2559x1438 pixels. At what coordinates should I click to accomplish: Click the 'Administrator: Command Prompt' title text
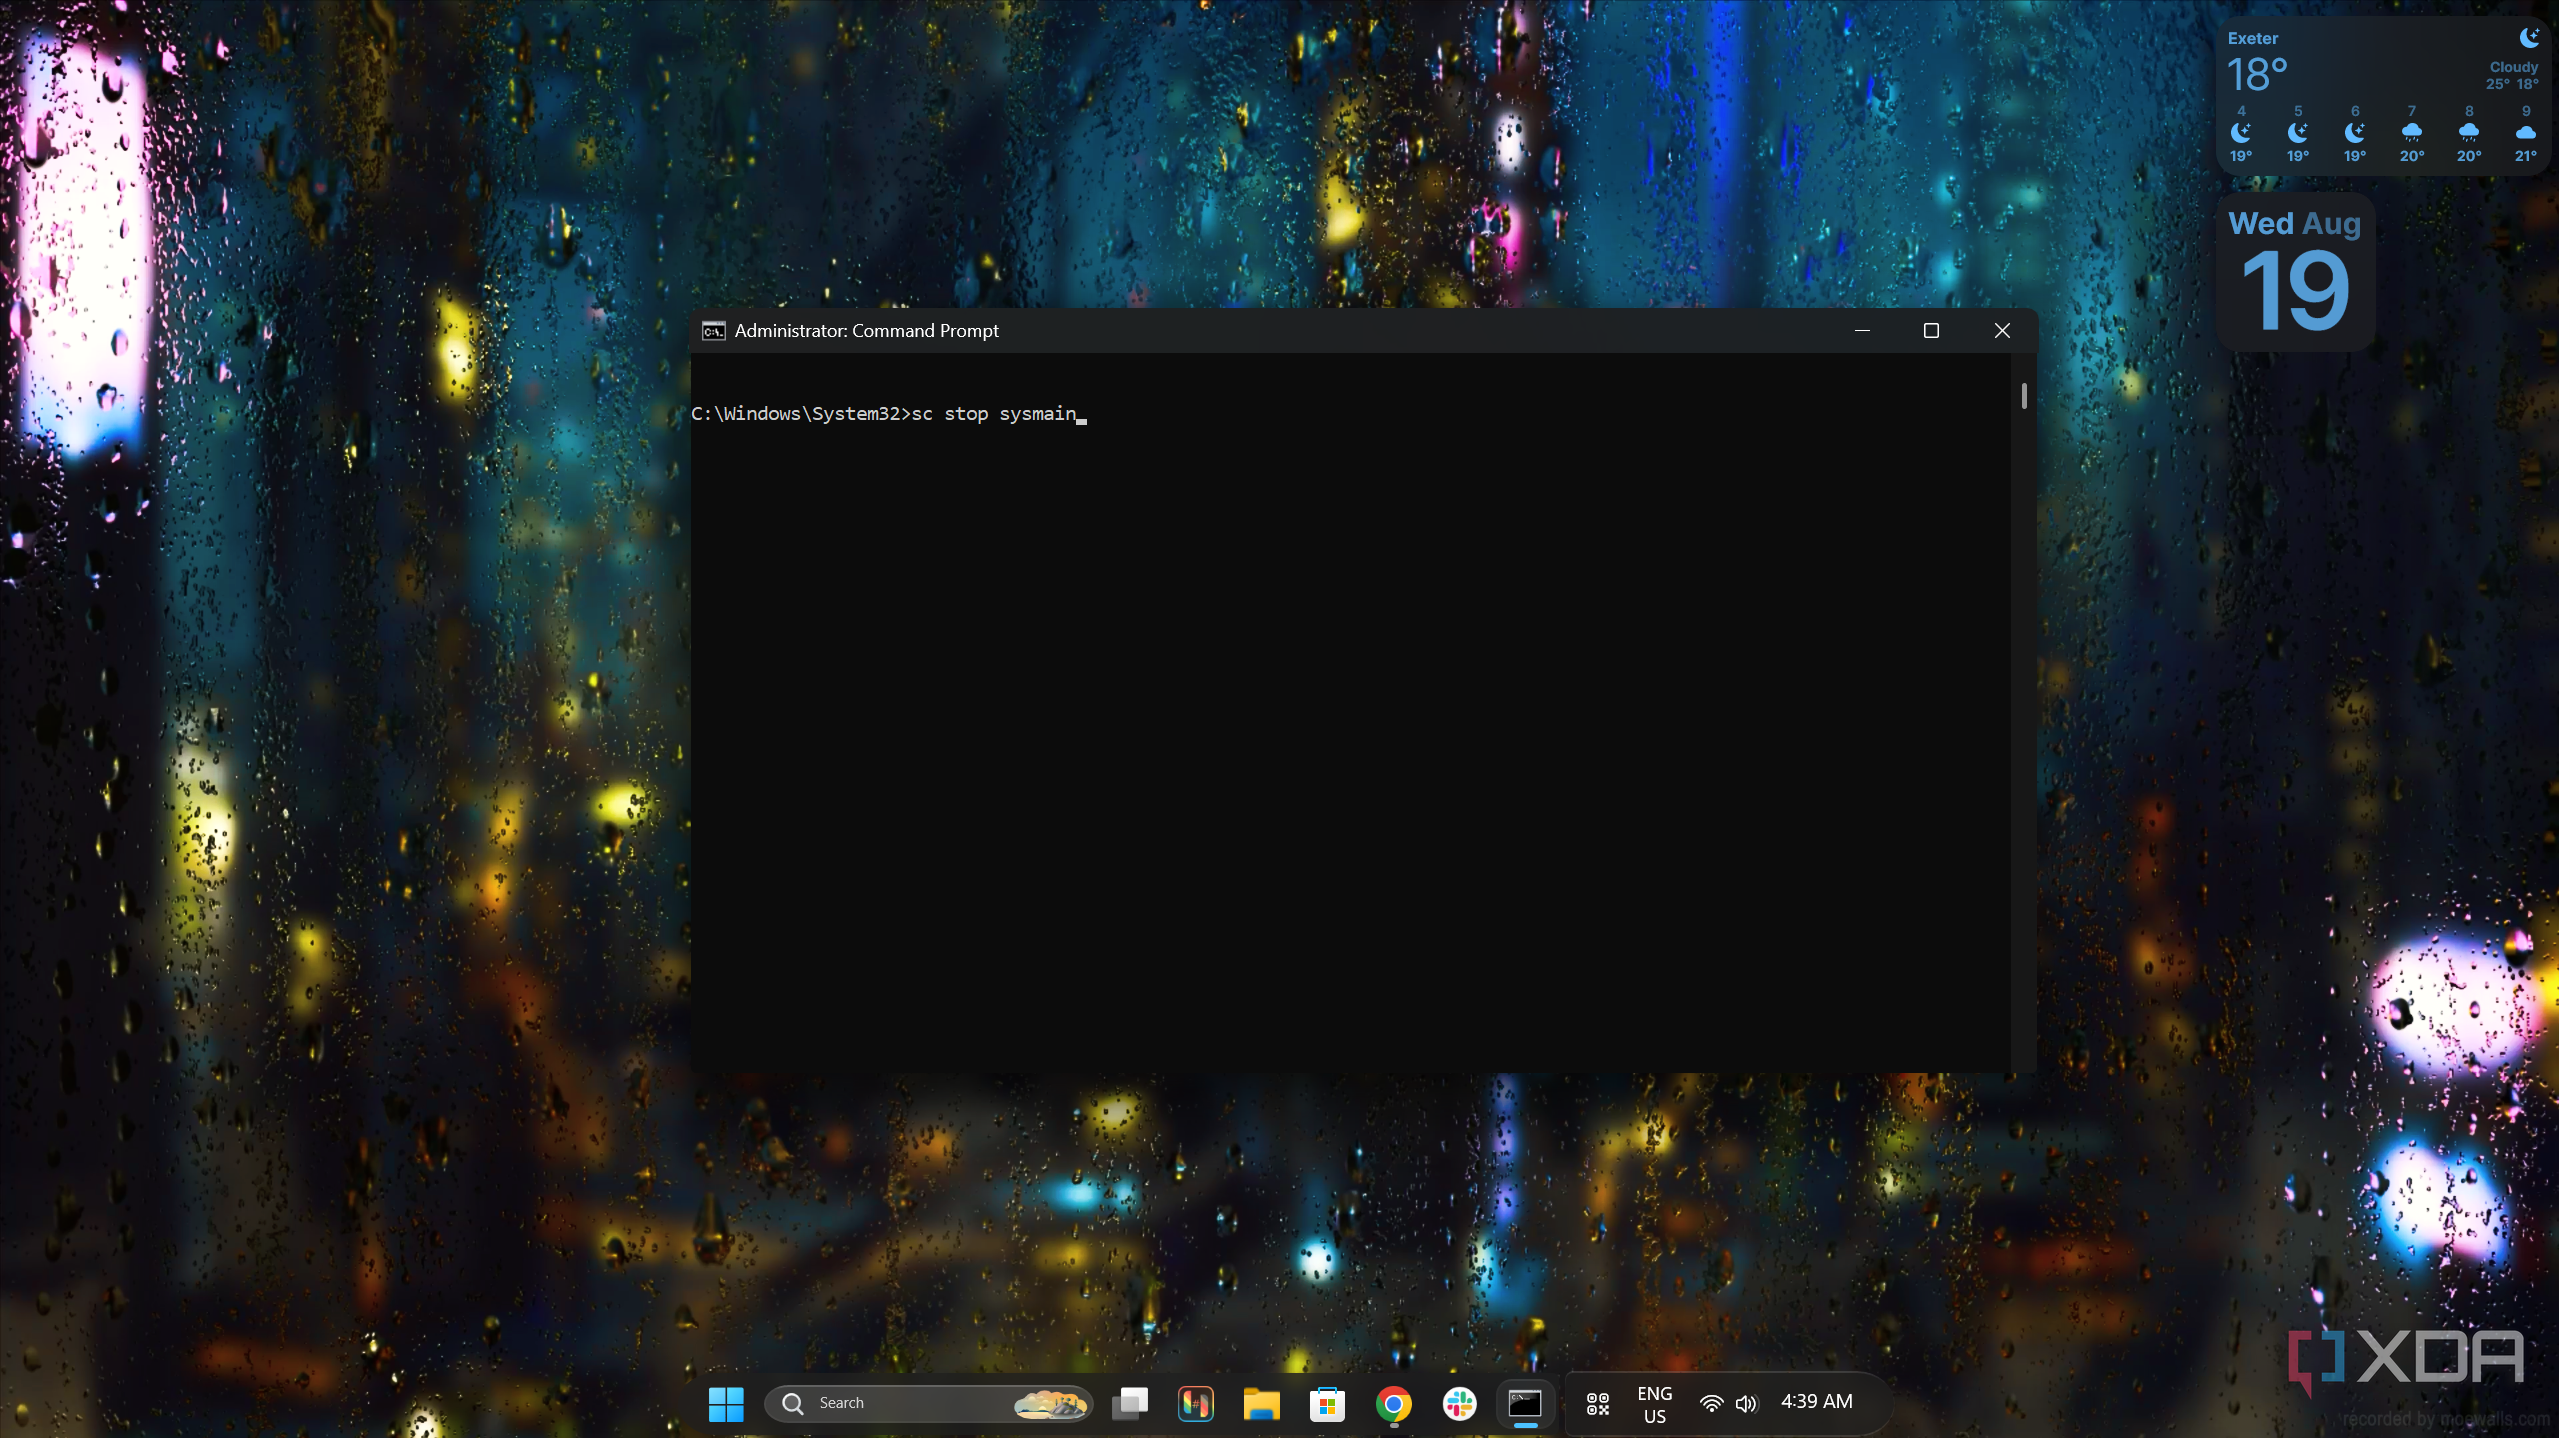click(866, 331)
